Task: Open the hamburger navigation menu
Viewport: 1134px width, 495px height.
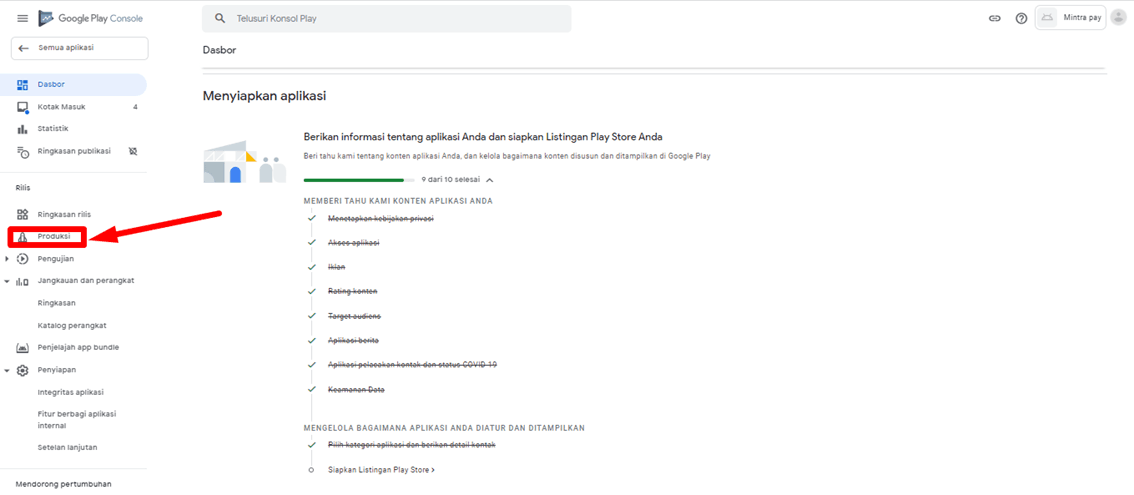Action: tap(22, 18)
